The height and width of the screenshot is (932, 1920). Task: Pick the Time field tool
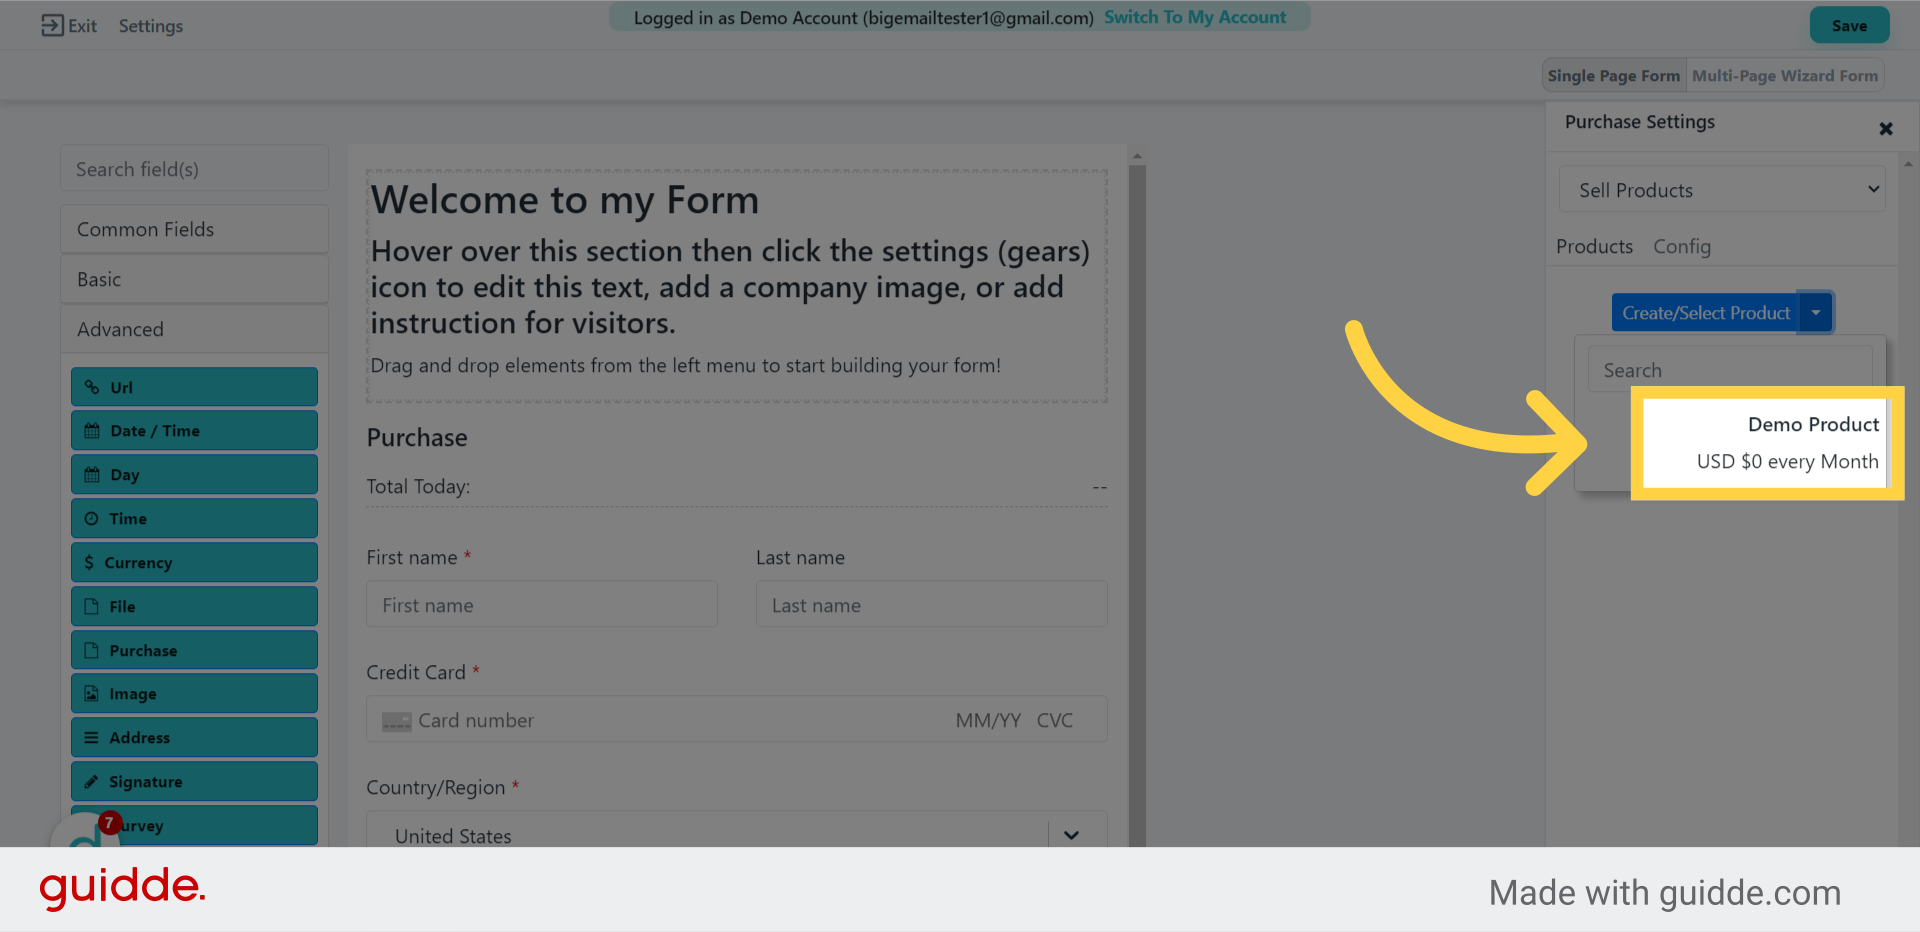(194, 518)
